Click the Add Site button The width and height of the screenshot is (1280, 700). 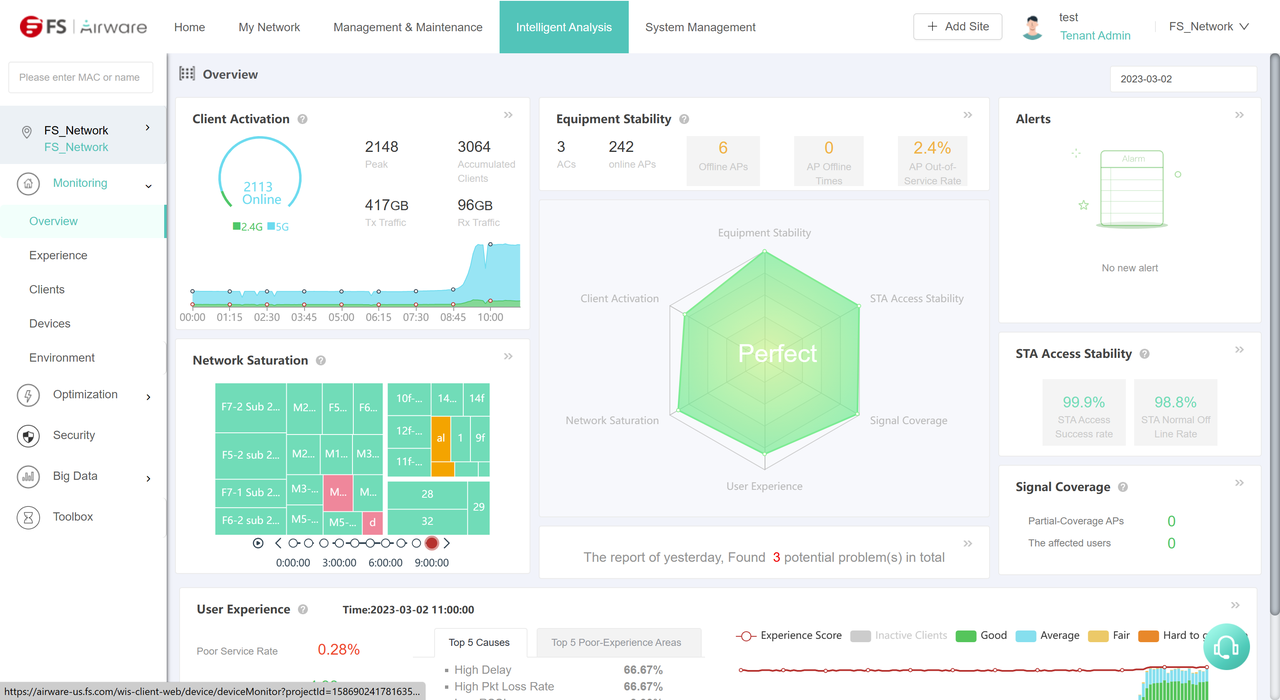pos(957,27)
